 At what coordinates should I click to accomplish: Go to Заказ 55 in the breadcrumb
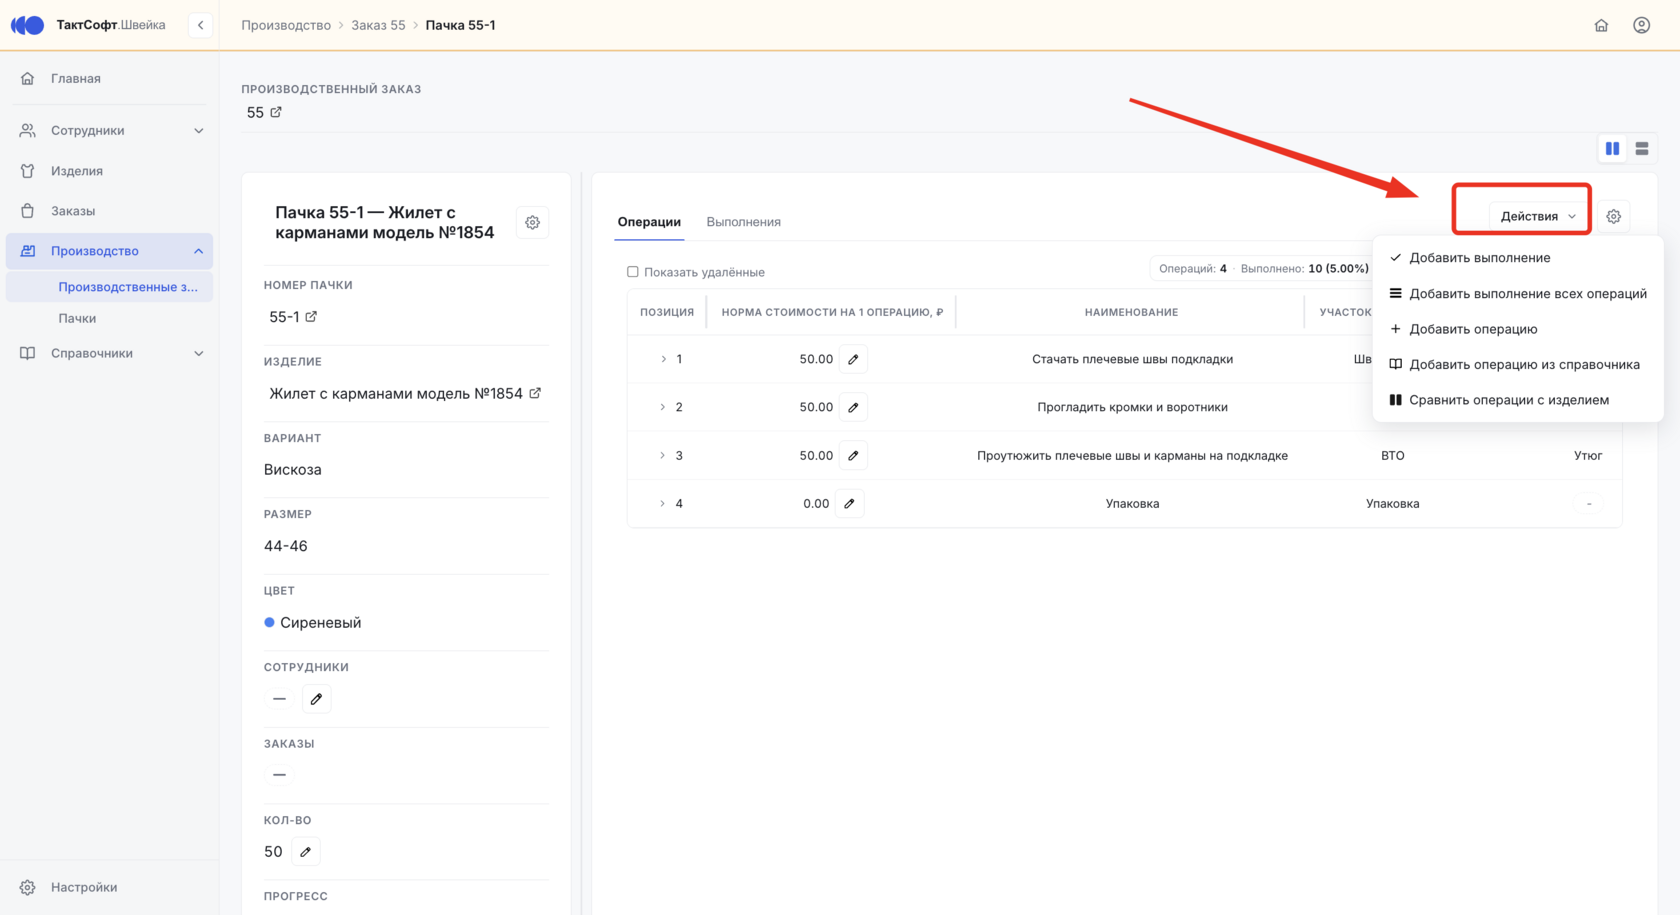point(378,25)
